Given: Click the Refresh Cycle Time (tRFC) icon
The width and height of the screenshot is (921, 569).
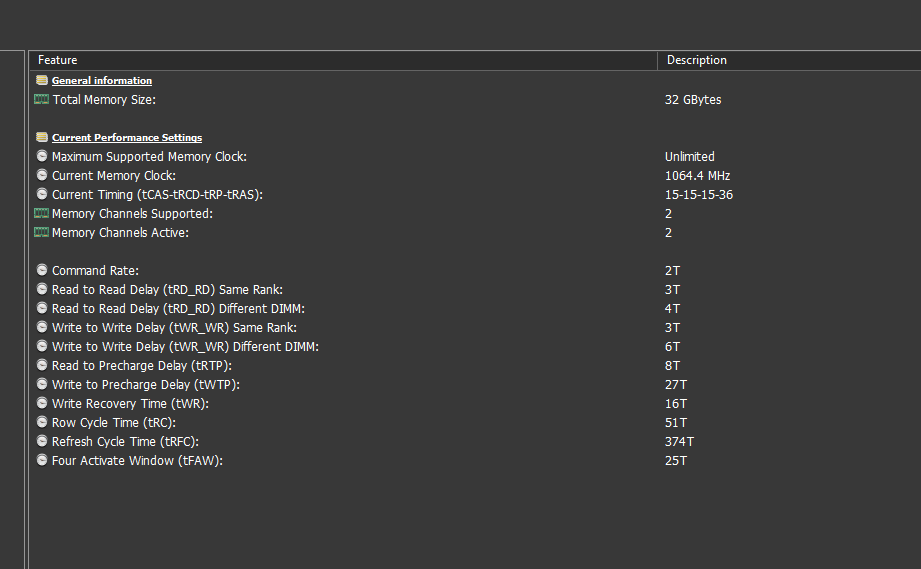Looking at the screenshot, I should click(x=42, y=442).
